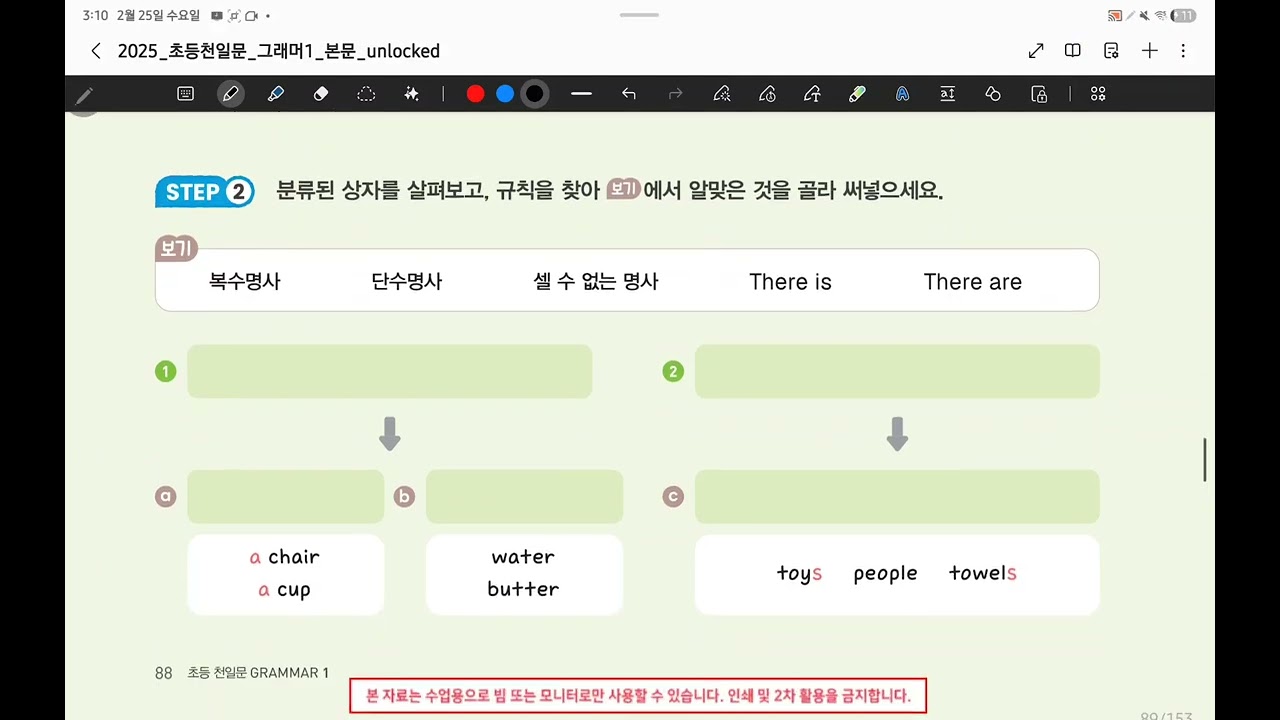Tap the word 'towels'

[982, 573]
